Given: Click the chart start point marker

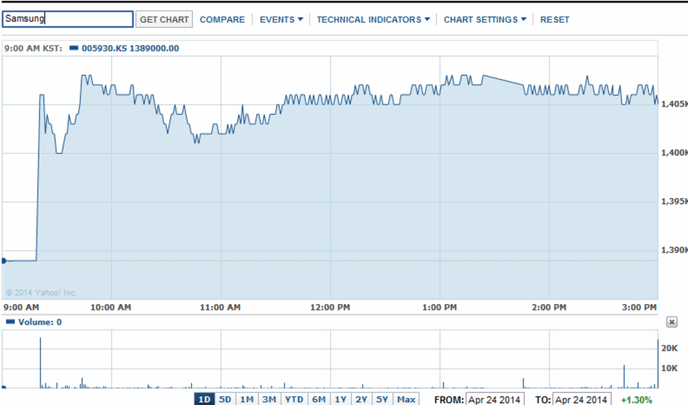Looking at the screenshot, I should tap(4, 261).
